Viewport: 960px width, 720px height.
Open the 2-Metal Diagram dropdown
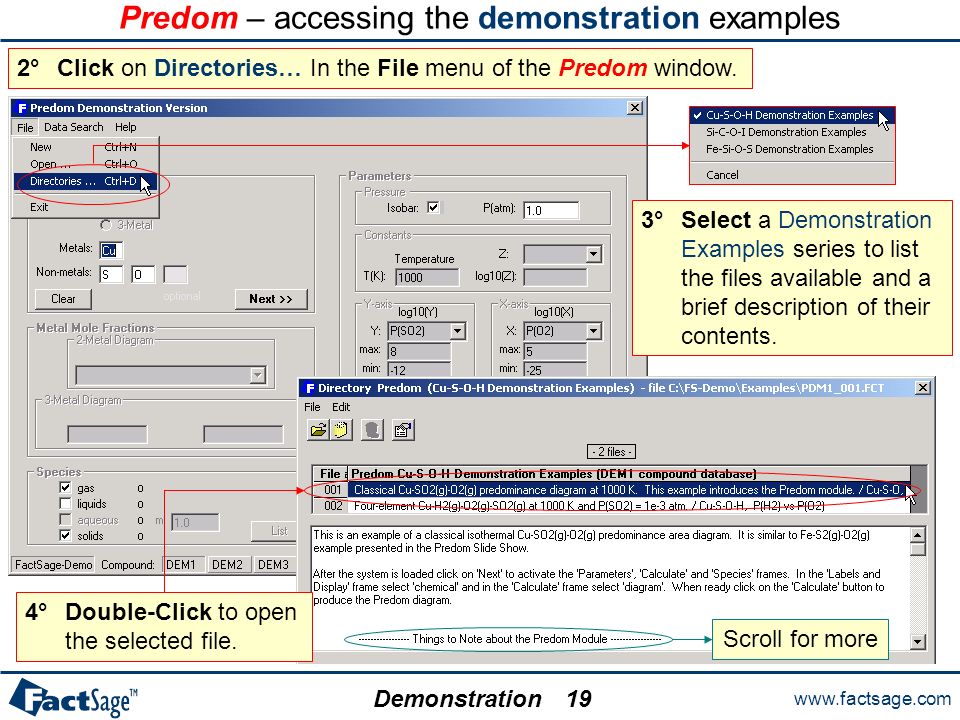(x=258, y=375)
